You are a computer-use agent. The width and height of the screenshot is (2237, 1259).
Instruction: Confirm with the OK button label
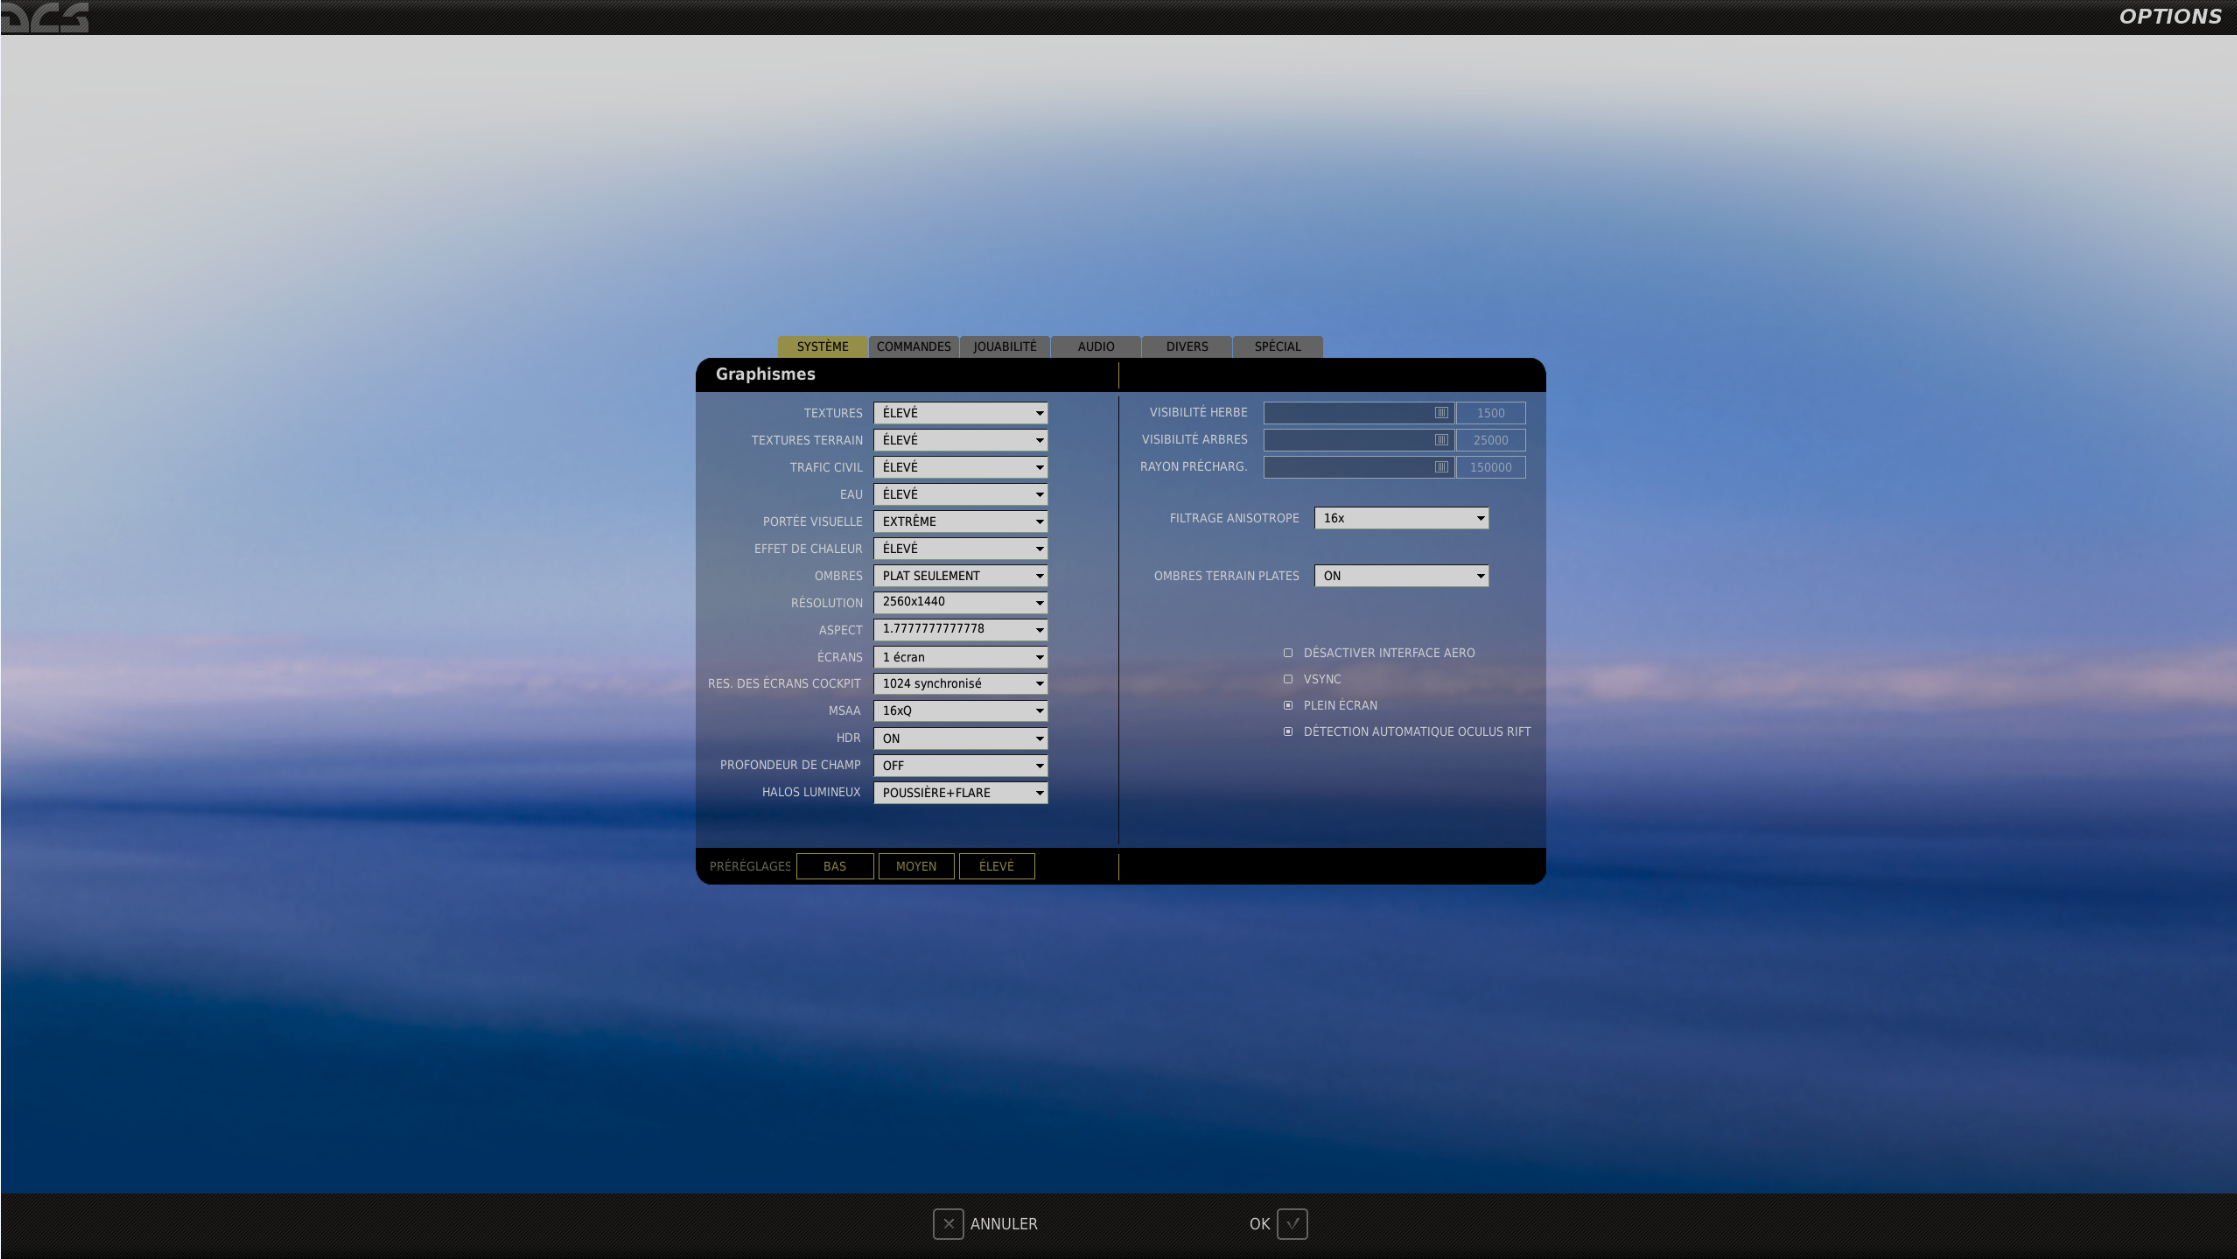[x=1259, y=1224]
